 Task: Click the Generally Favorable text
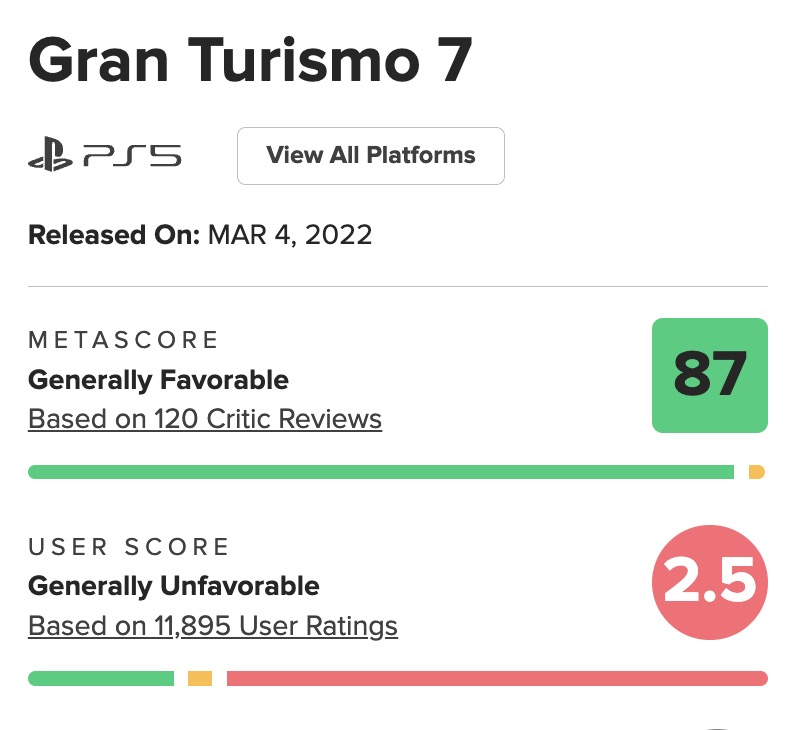pyautogui.click(x=158, y=380)
